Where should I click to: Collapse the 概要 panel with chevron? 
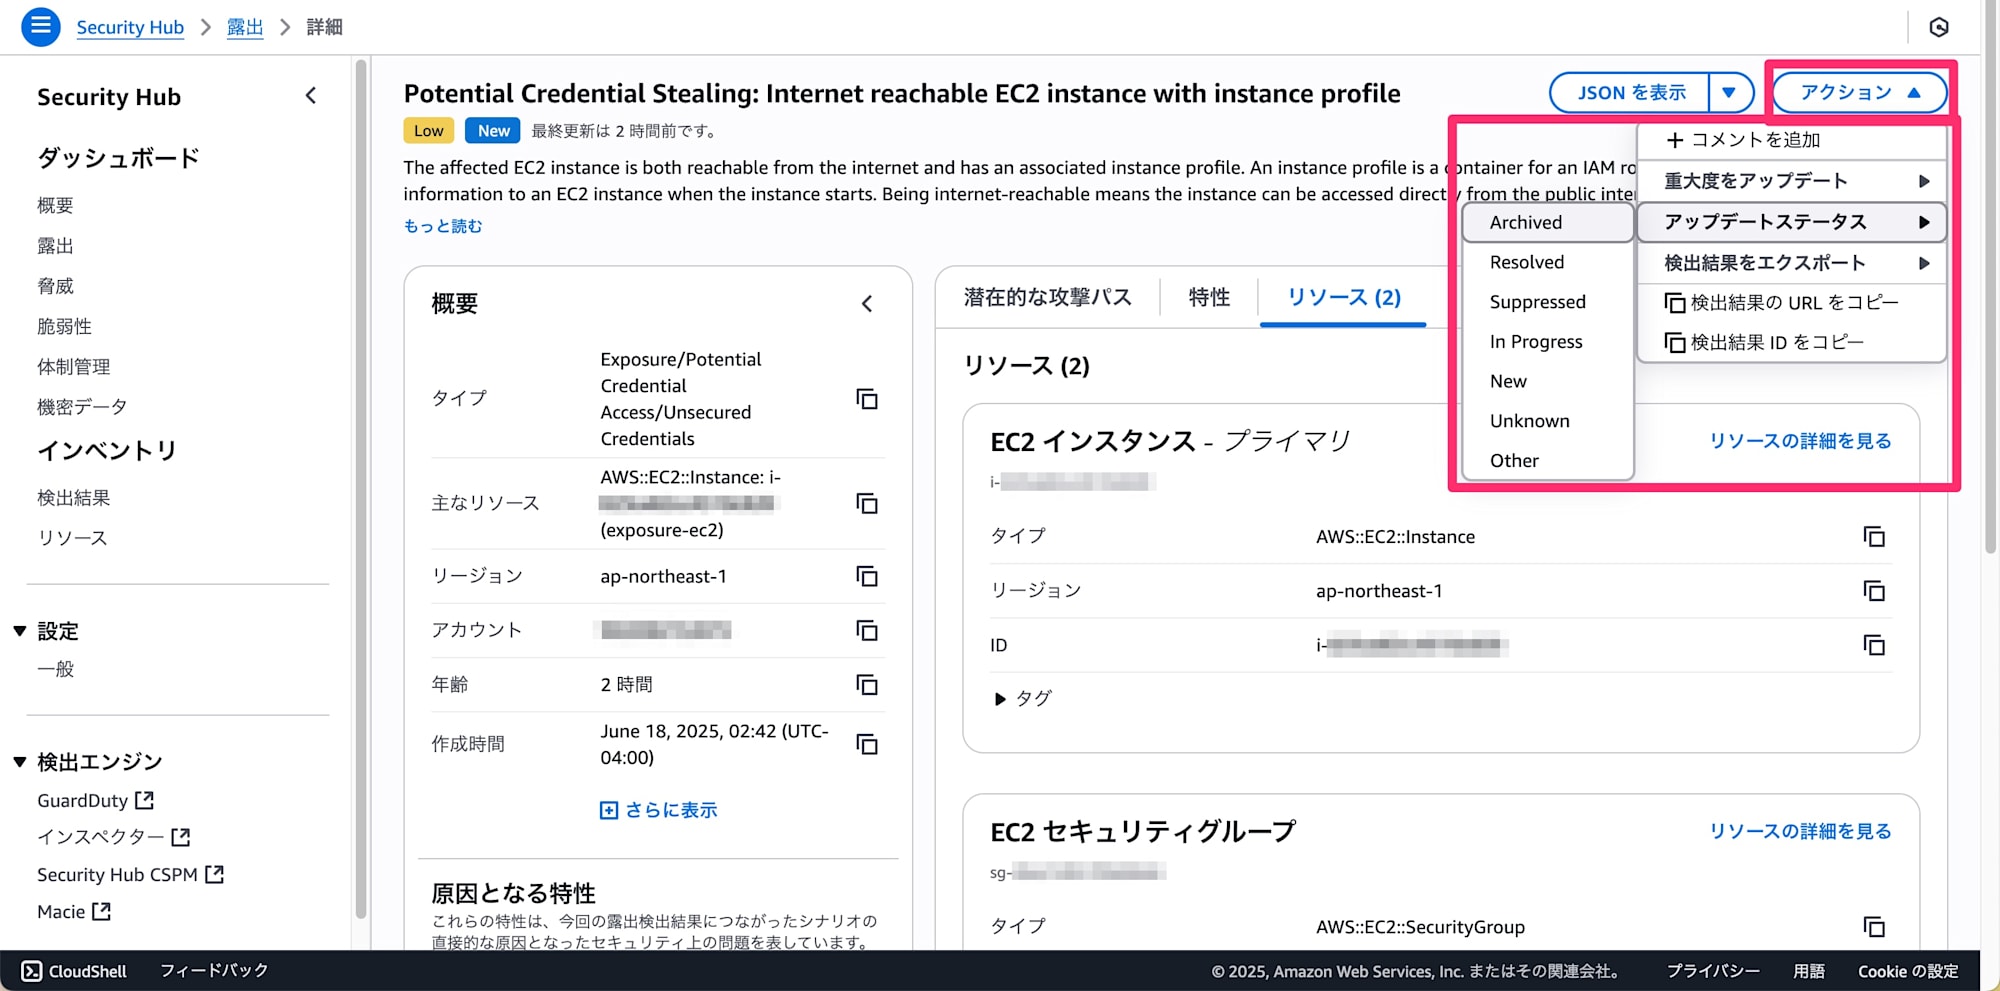pos(867,303)
